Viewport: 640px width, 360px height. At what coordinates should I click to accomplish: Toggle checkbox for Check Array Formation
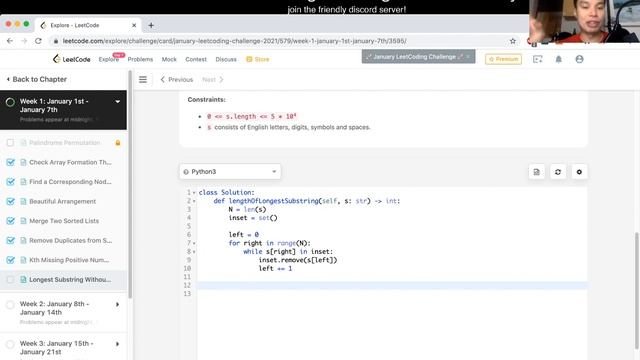coord(11,162)
